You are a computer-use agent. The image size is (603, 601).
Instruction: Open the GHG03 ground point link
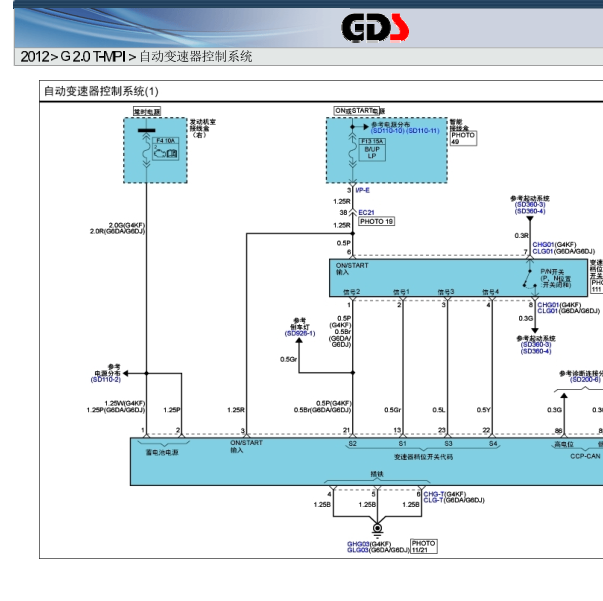[358, 544]
